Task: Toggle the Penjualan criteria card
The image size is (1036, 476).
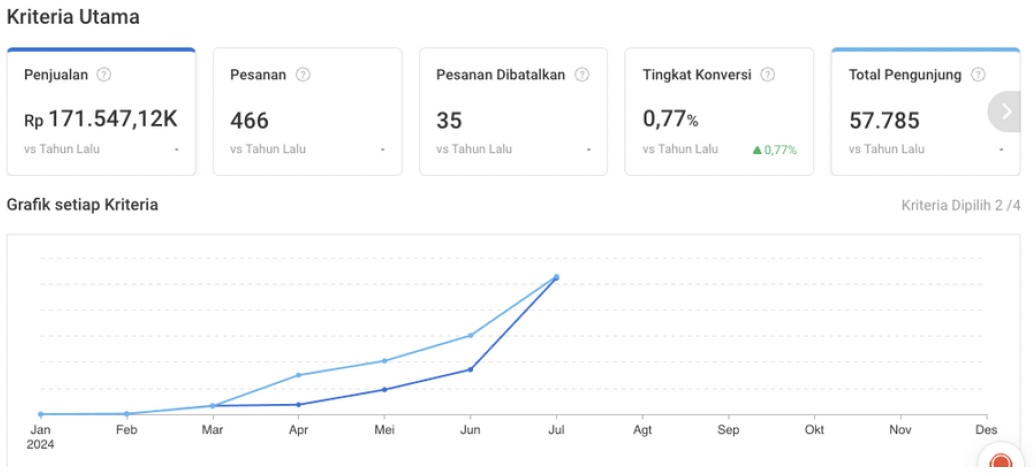Action: (x=101, y=111)
